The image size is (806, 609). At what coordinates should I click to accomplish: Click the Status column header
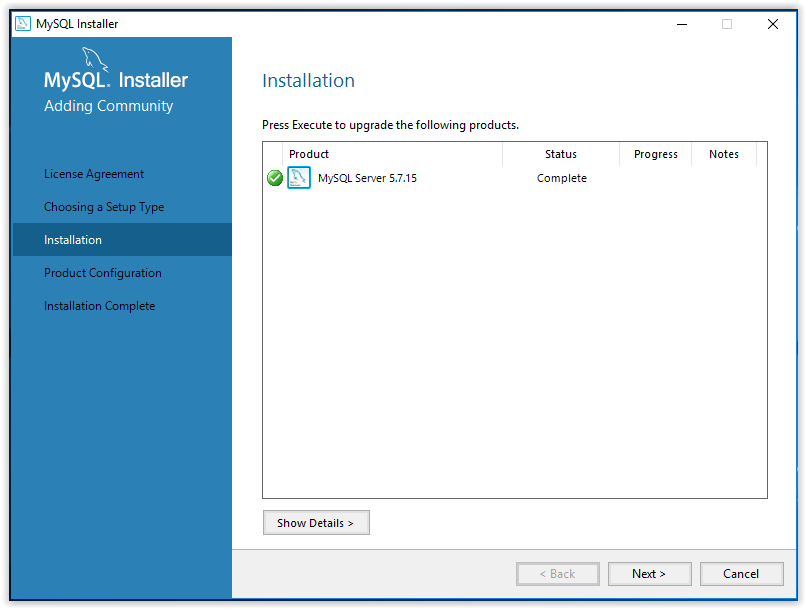561,154
